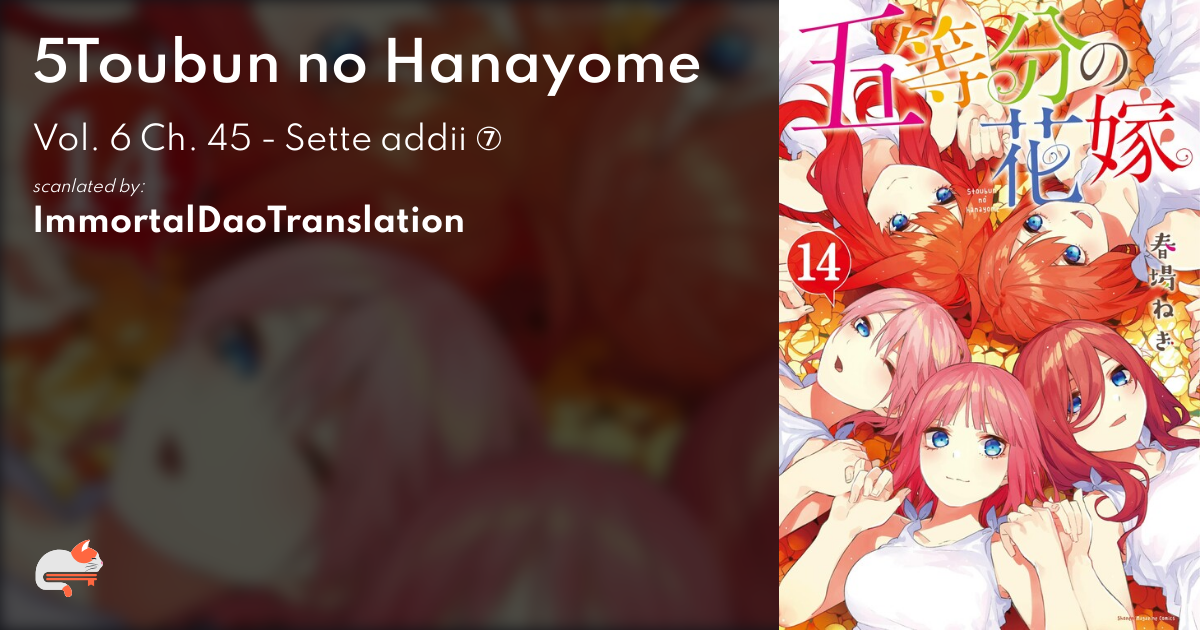Viewport: 1200px width, 630px height.
Task: Click the 'Vol. 6' volume label
Action: coord(82,140)
